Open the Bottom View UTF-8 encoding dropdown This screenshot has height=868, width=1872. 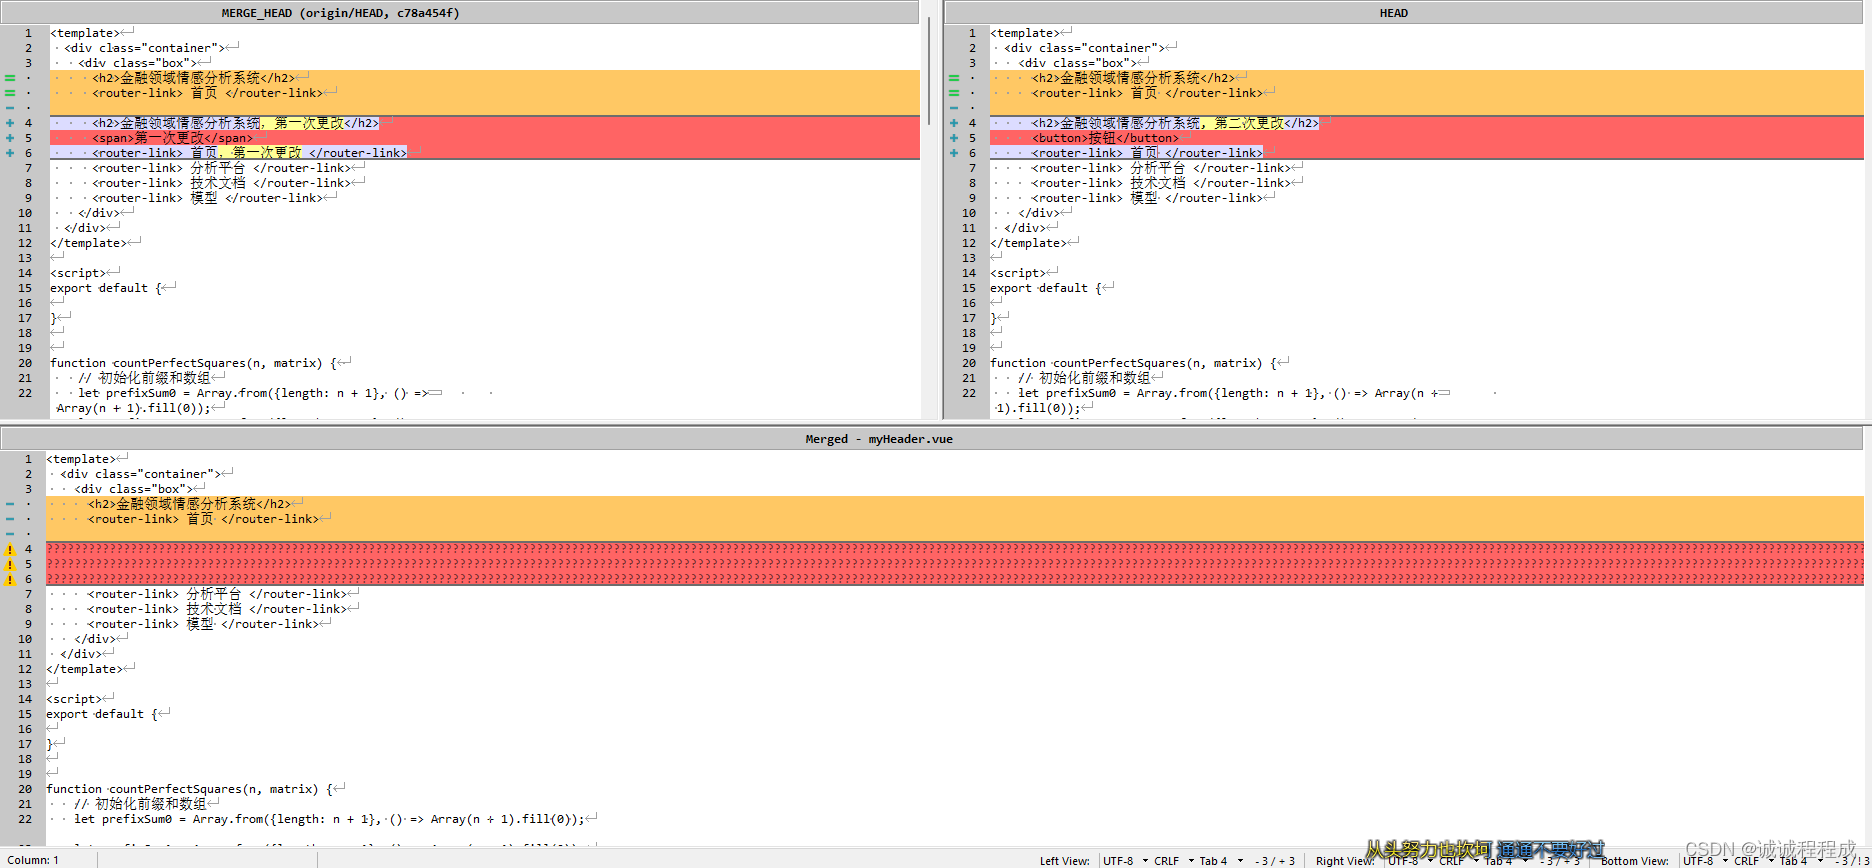(1705, 860)
